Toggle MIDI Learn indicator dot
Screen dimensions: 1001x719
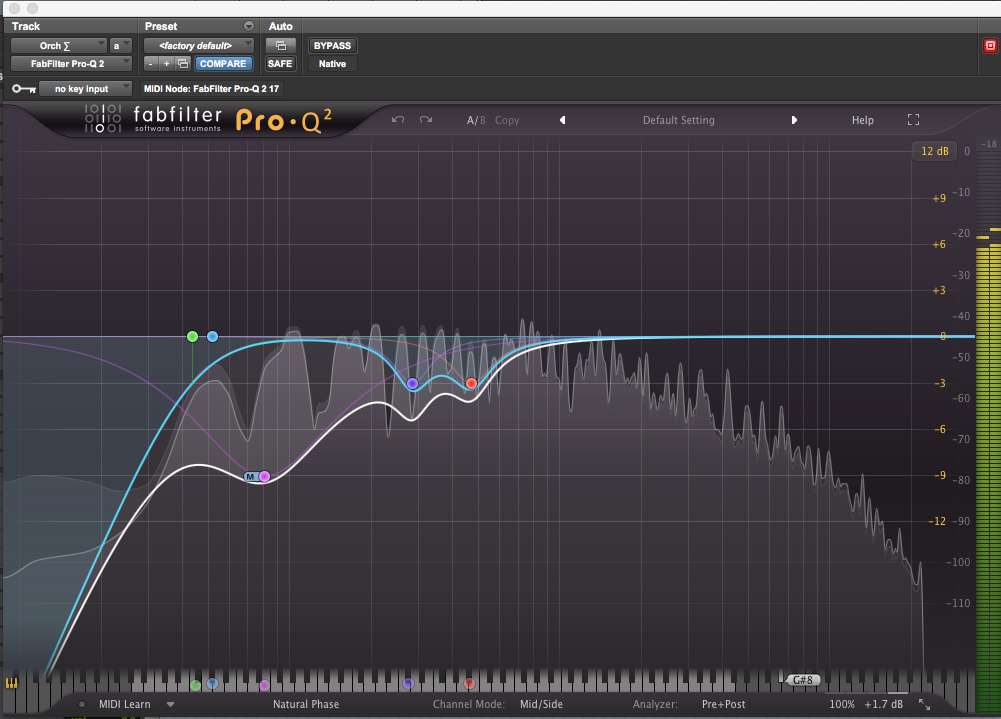[82, 704]
